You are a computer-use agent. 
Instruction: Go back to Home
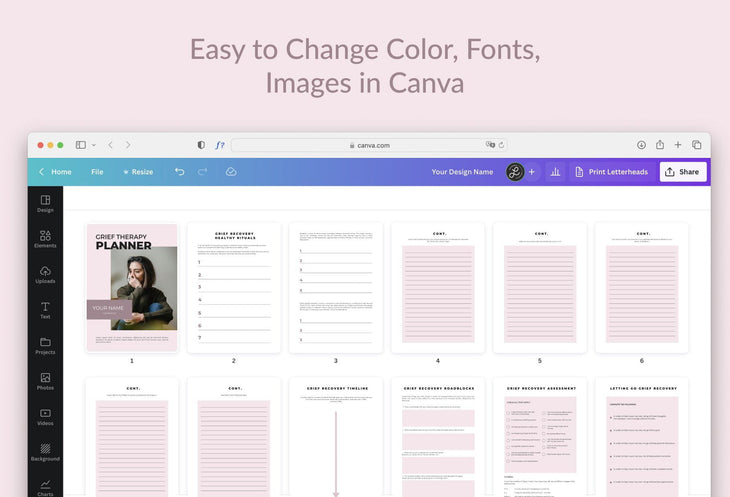[x=55, y=172]
